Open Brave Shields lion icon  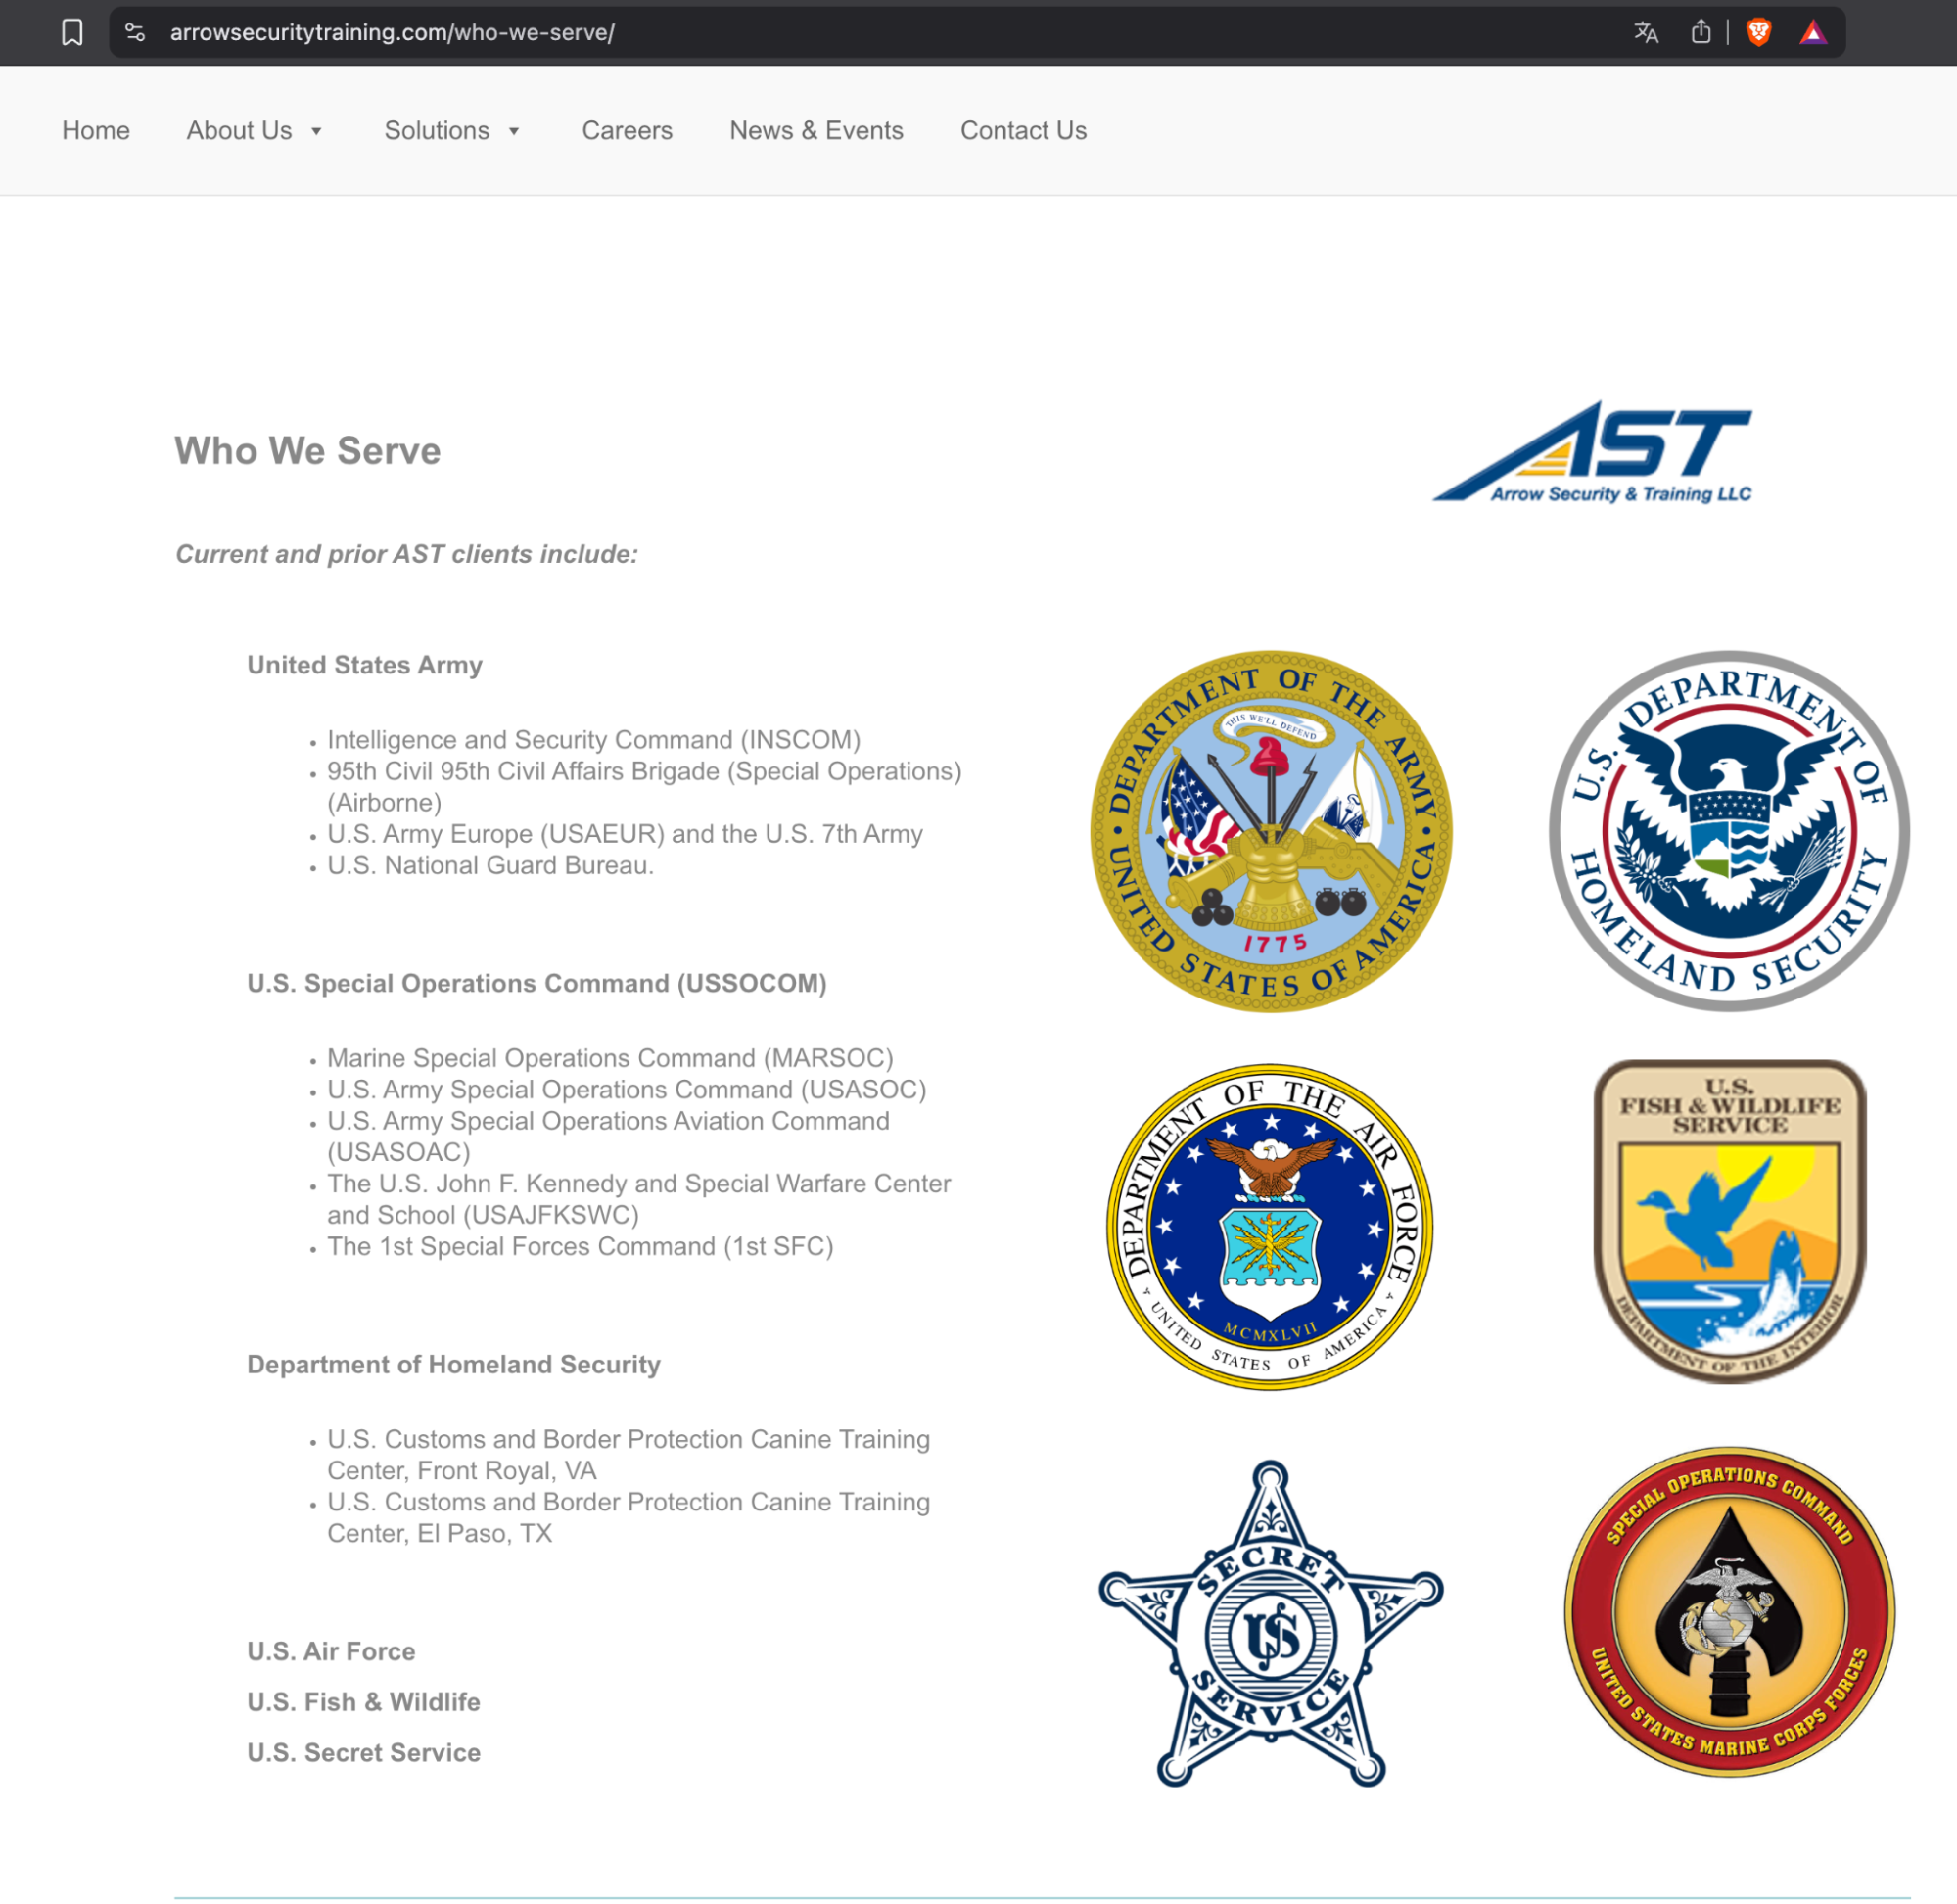tap(1758, 32)
